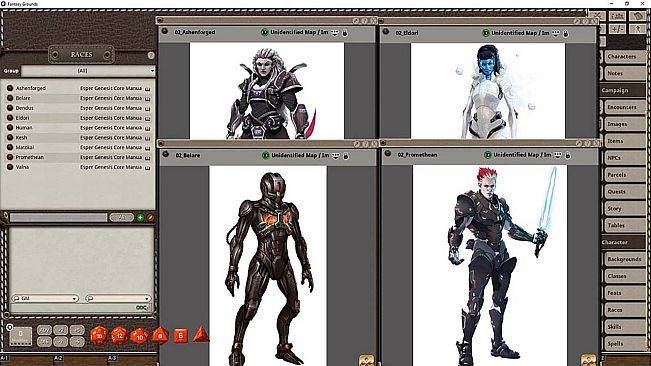Click the mask icon in 02_Eldori window
Viewport: 651px width, 366px height.
[x=556, y=33]
